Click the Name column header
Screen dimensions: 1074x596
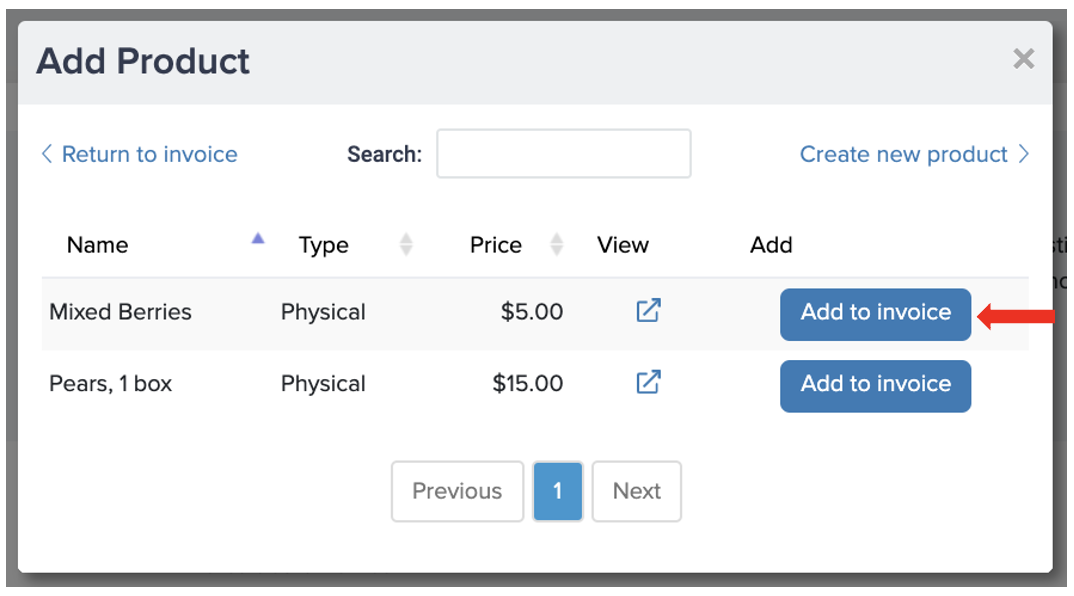97,245
